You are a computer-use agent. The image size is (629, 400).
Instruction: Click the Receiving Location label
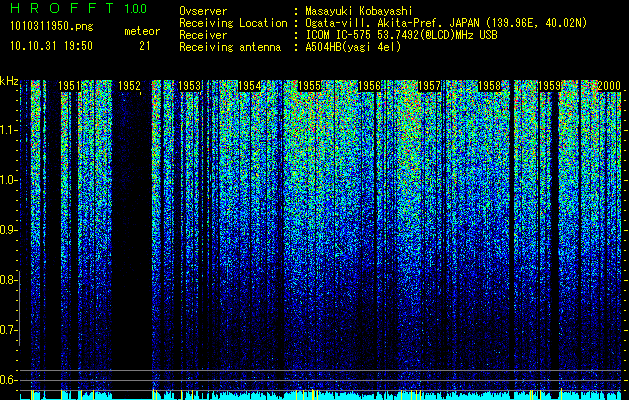pos(233,23)
